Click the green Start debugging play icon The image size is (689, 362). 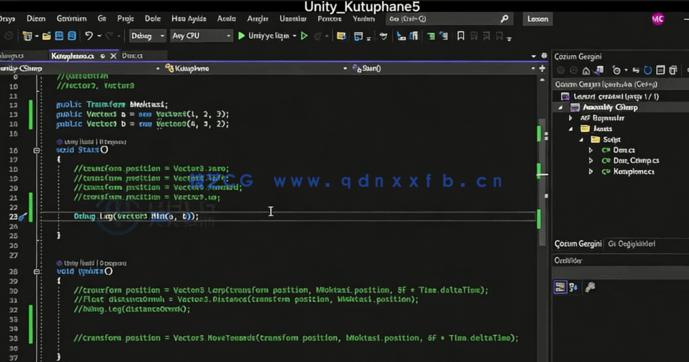[241, 36]
